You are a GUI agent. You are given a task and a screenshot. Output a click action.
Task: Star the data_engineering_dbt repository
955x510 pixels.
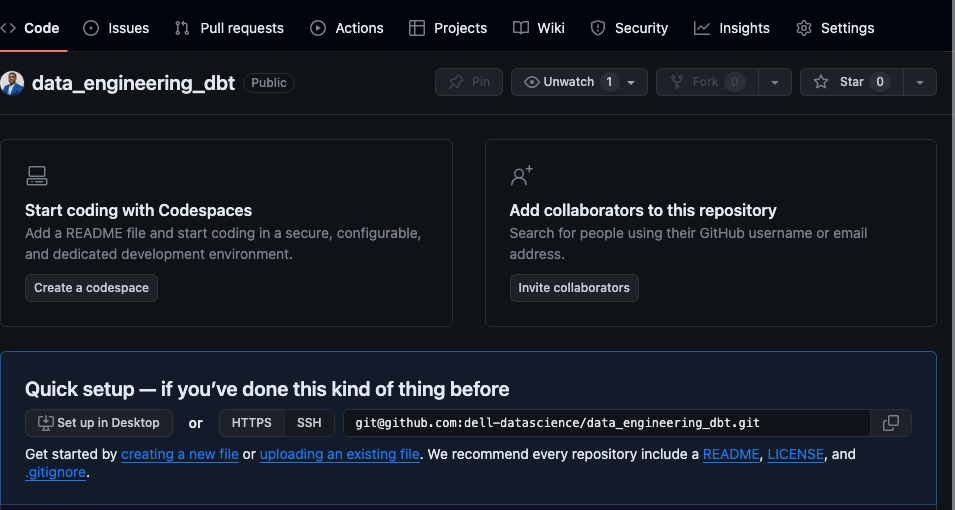[851, 82]
